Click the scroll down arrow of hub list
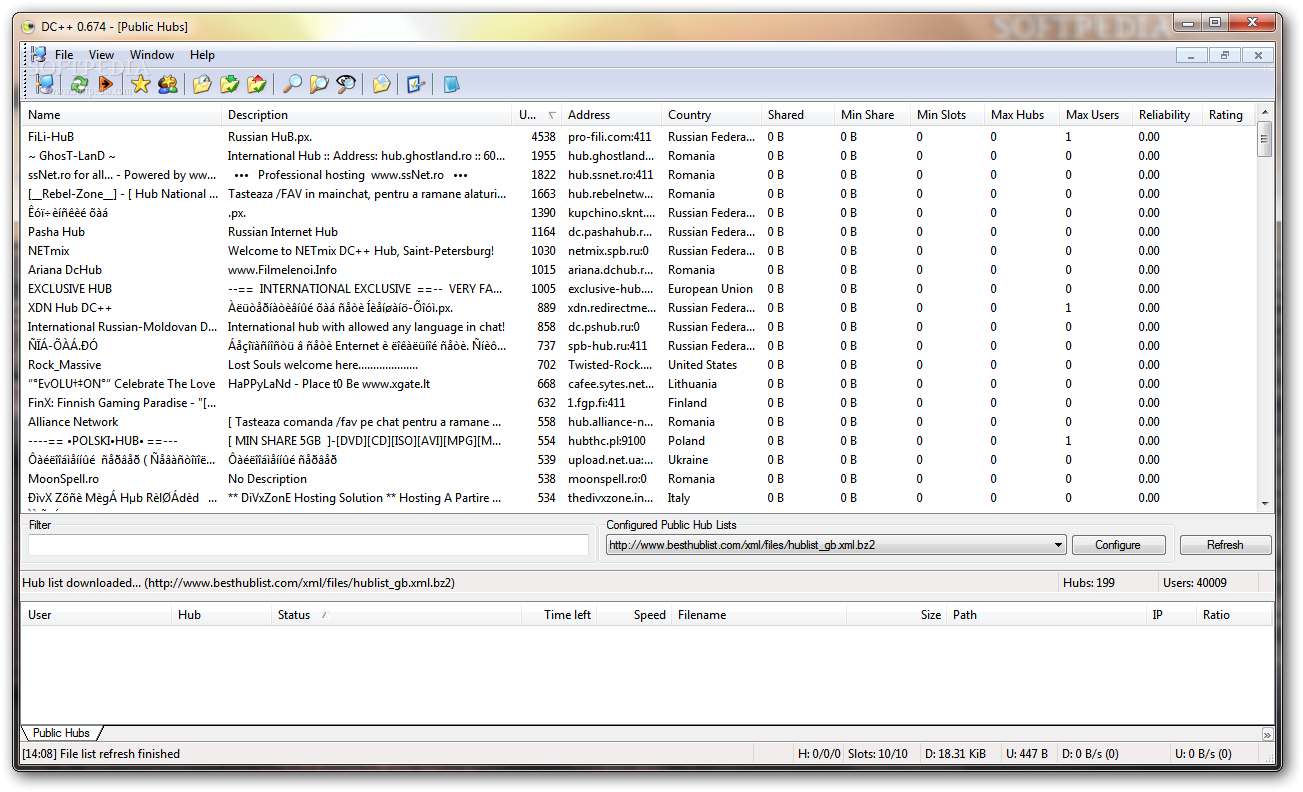 [1265, 502]
